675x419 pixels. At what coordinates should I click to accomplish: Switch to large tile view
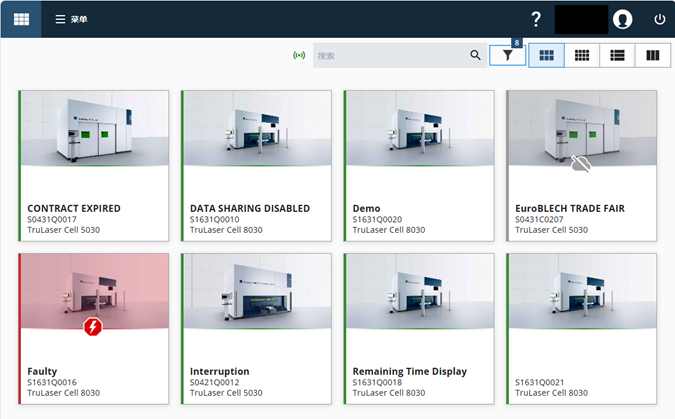pos(547,56)
